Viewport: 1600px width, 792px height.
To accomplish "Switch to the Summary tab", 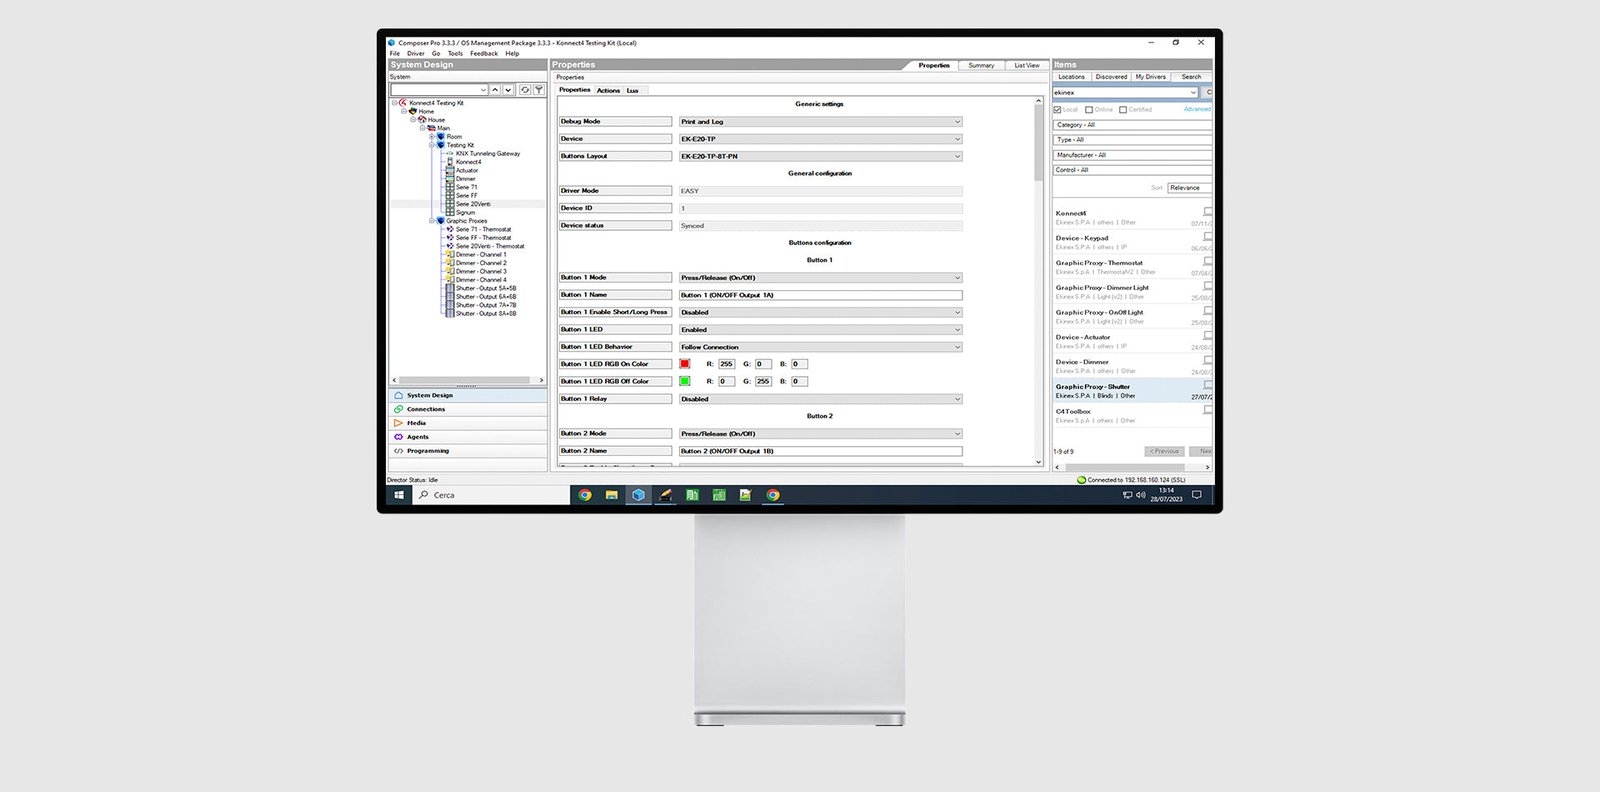I will click(x=981, y=65).
